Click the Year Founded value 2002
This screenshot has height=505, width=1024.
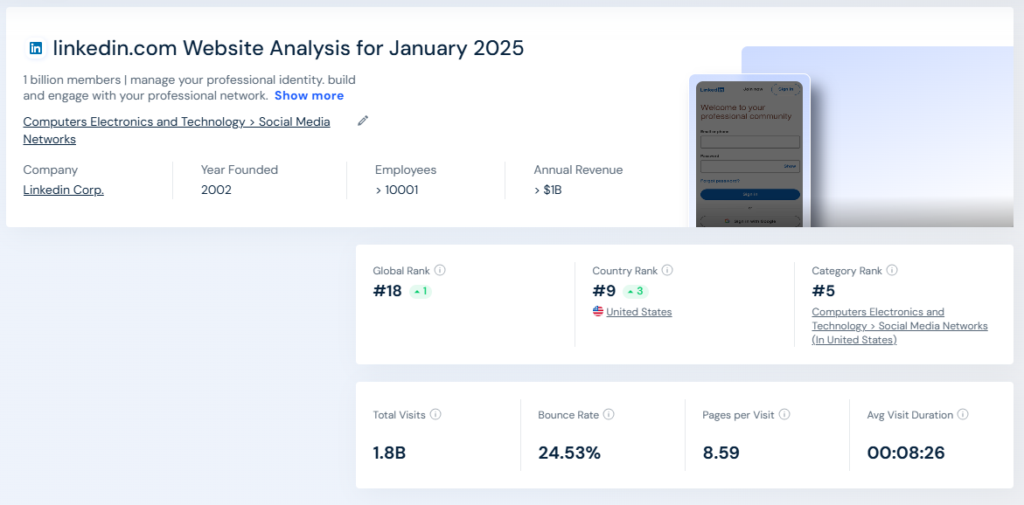click(216, 190)
